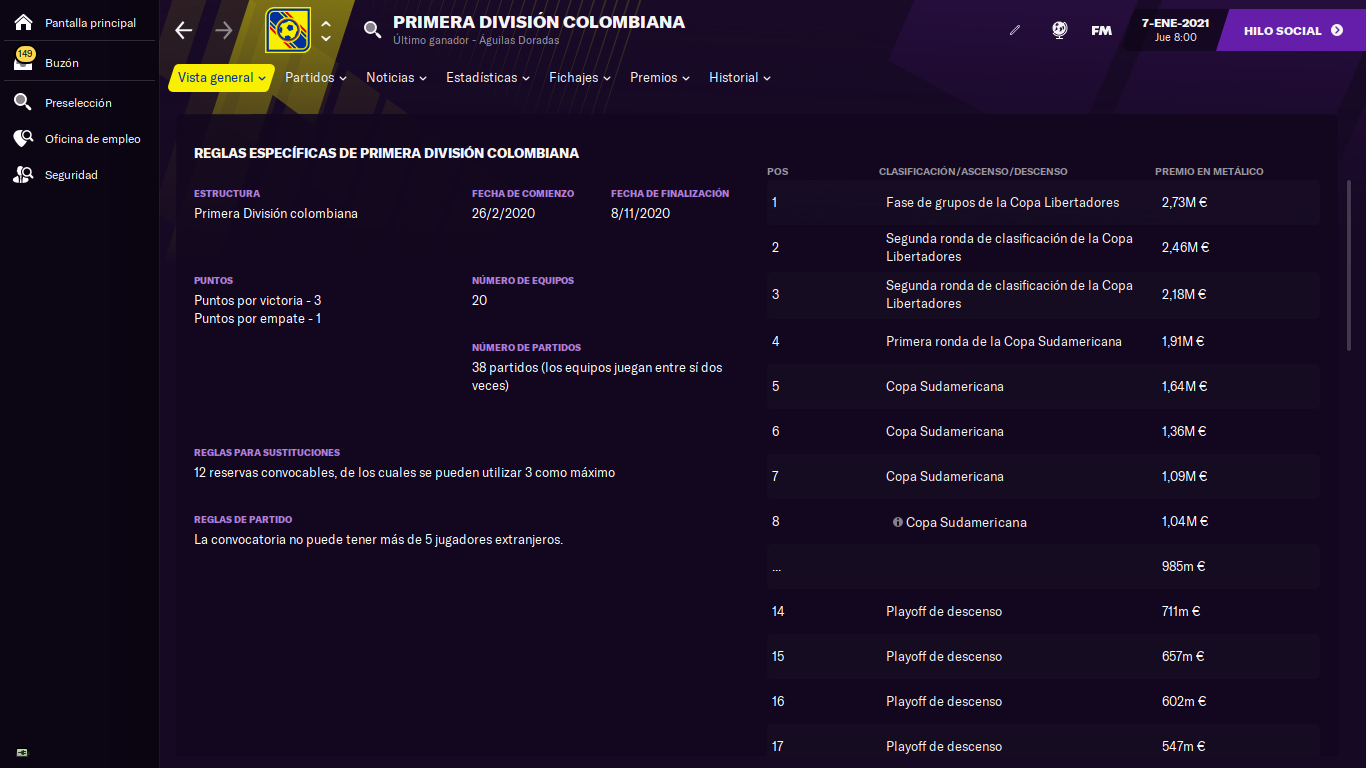Click the POS column header
Screen dimensions: 1366x768
778,172
